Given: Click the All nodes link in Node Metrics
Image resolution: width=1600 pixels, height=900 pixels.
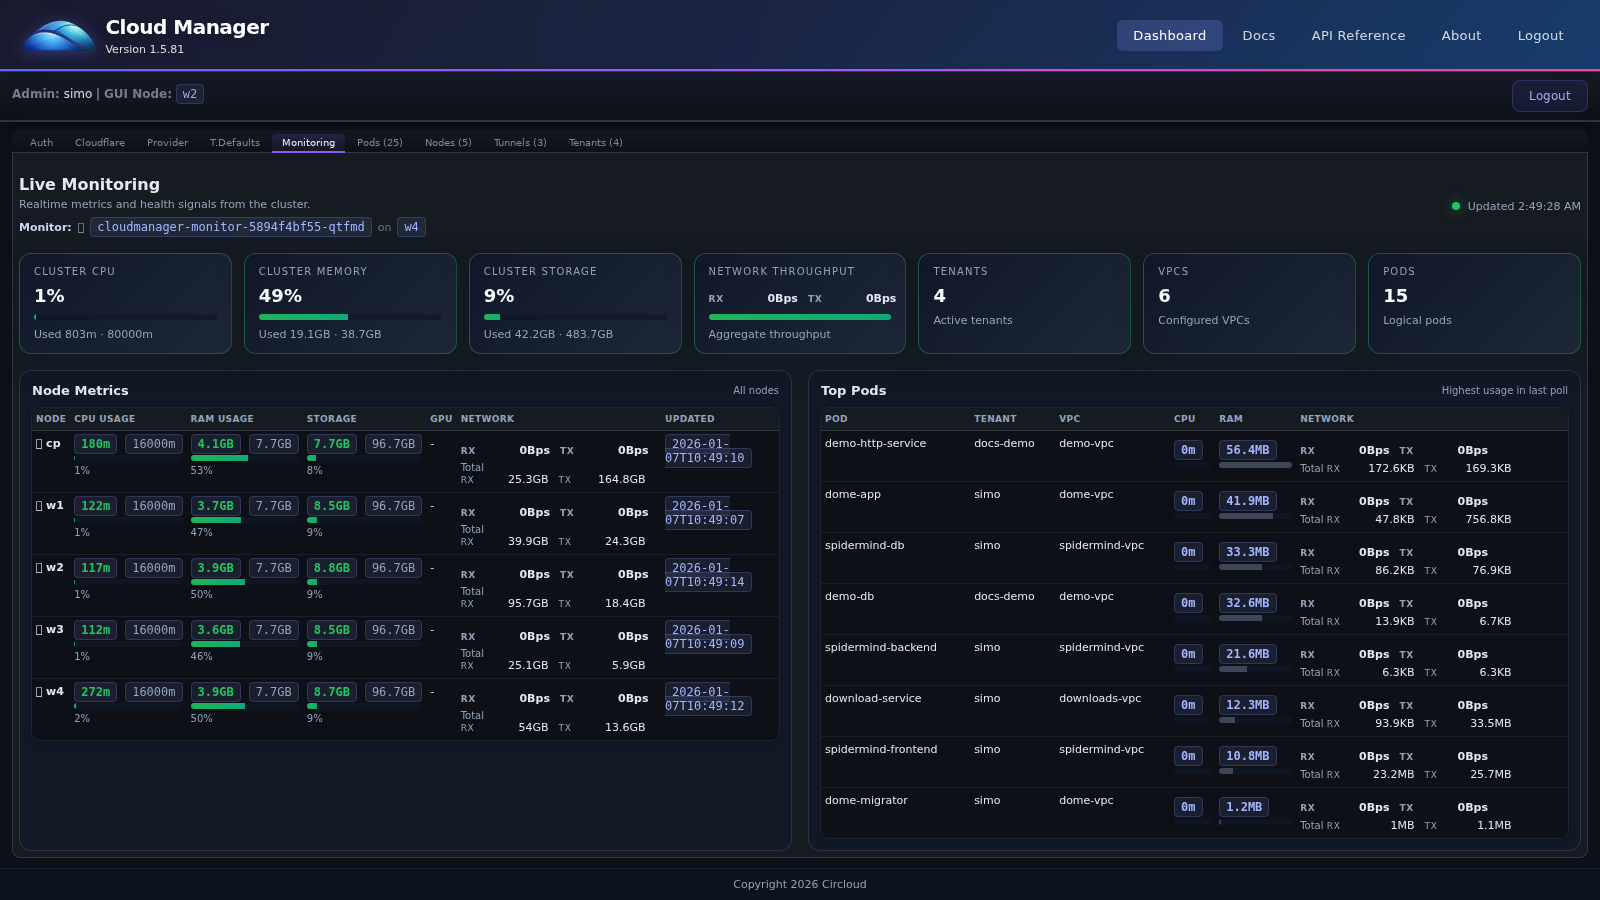Looking at the screenshot, I should 756,390.
